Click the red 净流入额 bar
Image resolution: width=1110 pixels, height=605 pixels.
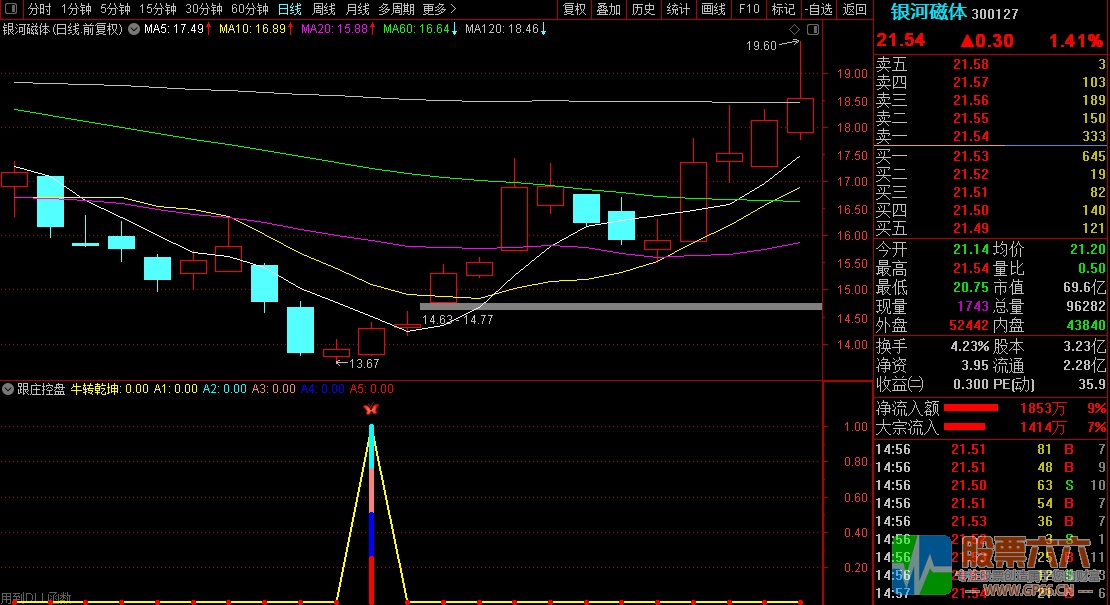click(971, 408)
